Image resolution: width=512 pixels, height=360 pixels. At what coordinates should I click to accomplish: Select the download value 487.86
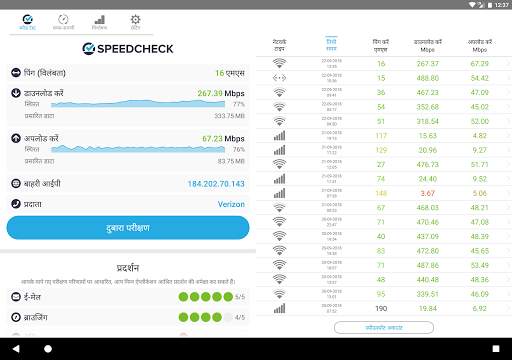coord(428,265)
